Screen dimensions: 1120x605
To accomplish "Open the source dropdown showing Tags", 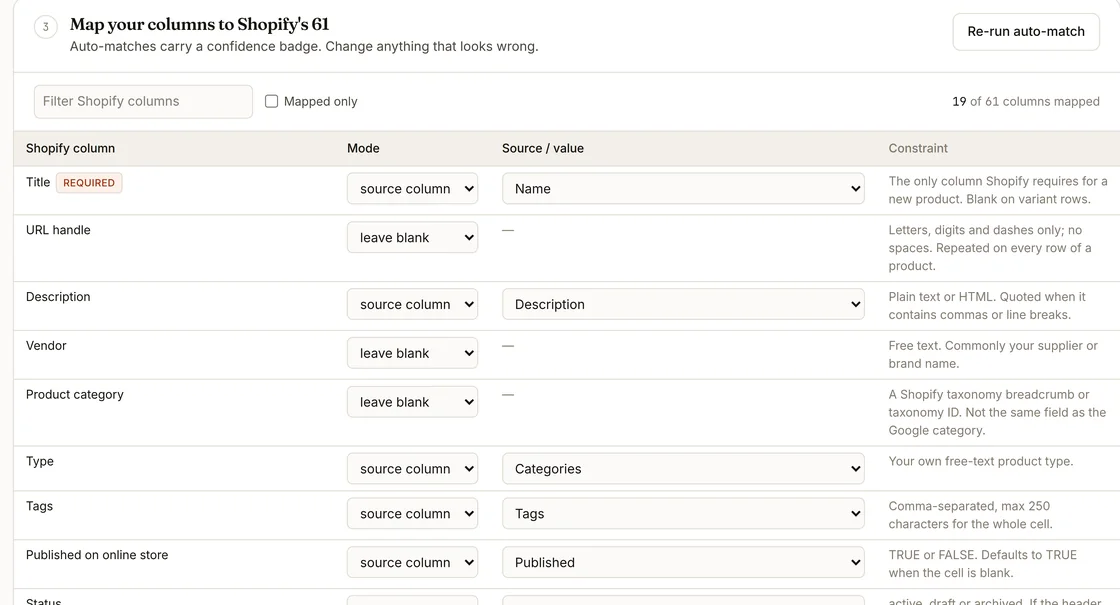I will point(683,514).
